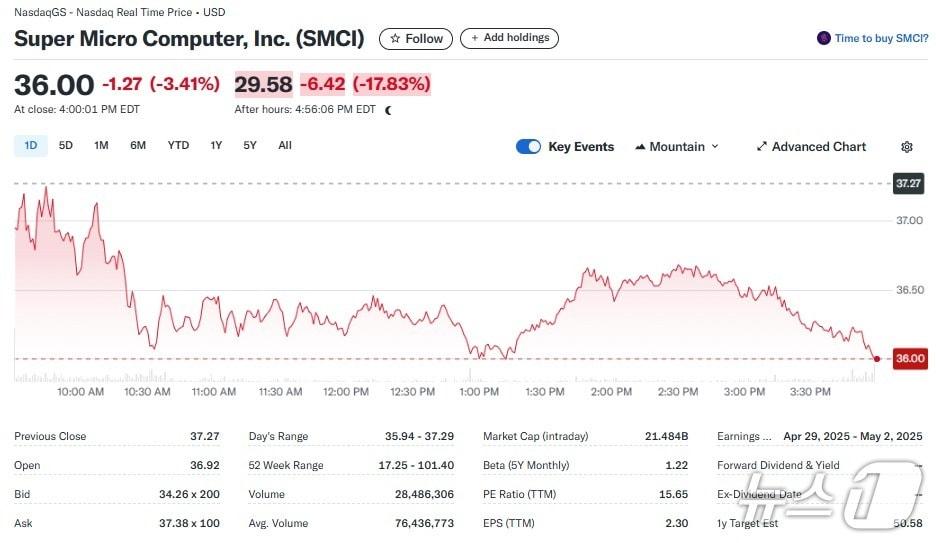Click the after-hours moon icon
The height and width of the screenshot is (543, 936).
click(388, 110)
